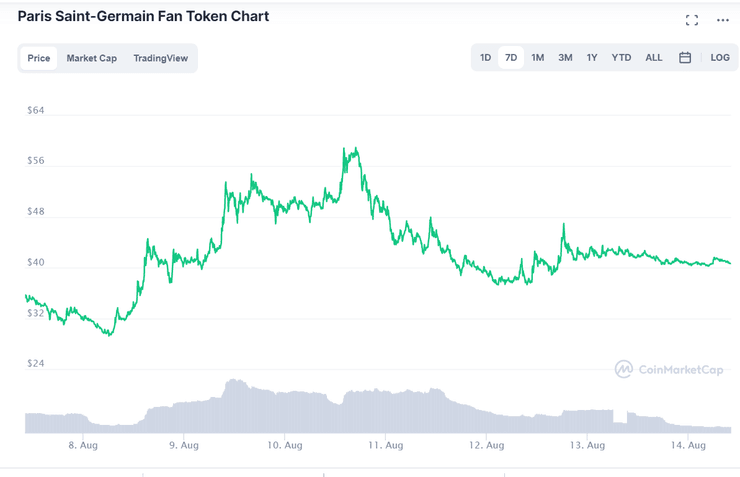The width and height of the screenshot is (740, 477).
Task: Click the price line peak near 11 Aug
Action: (352, 150)
